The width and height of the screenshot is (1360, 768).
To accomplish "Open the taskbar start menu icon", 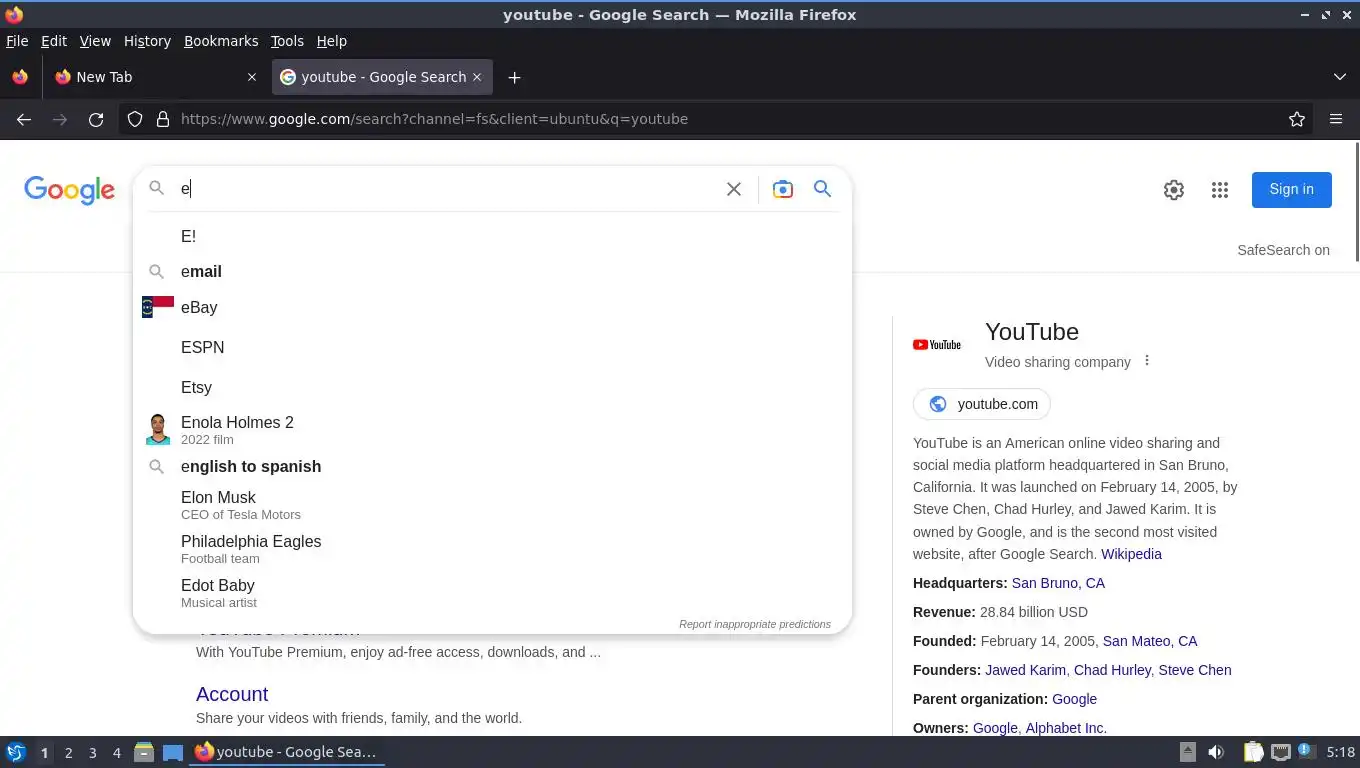I will click(16, 752).
